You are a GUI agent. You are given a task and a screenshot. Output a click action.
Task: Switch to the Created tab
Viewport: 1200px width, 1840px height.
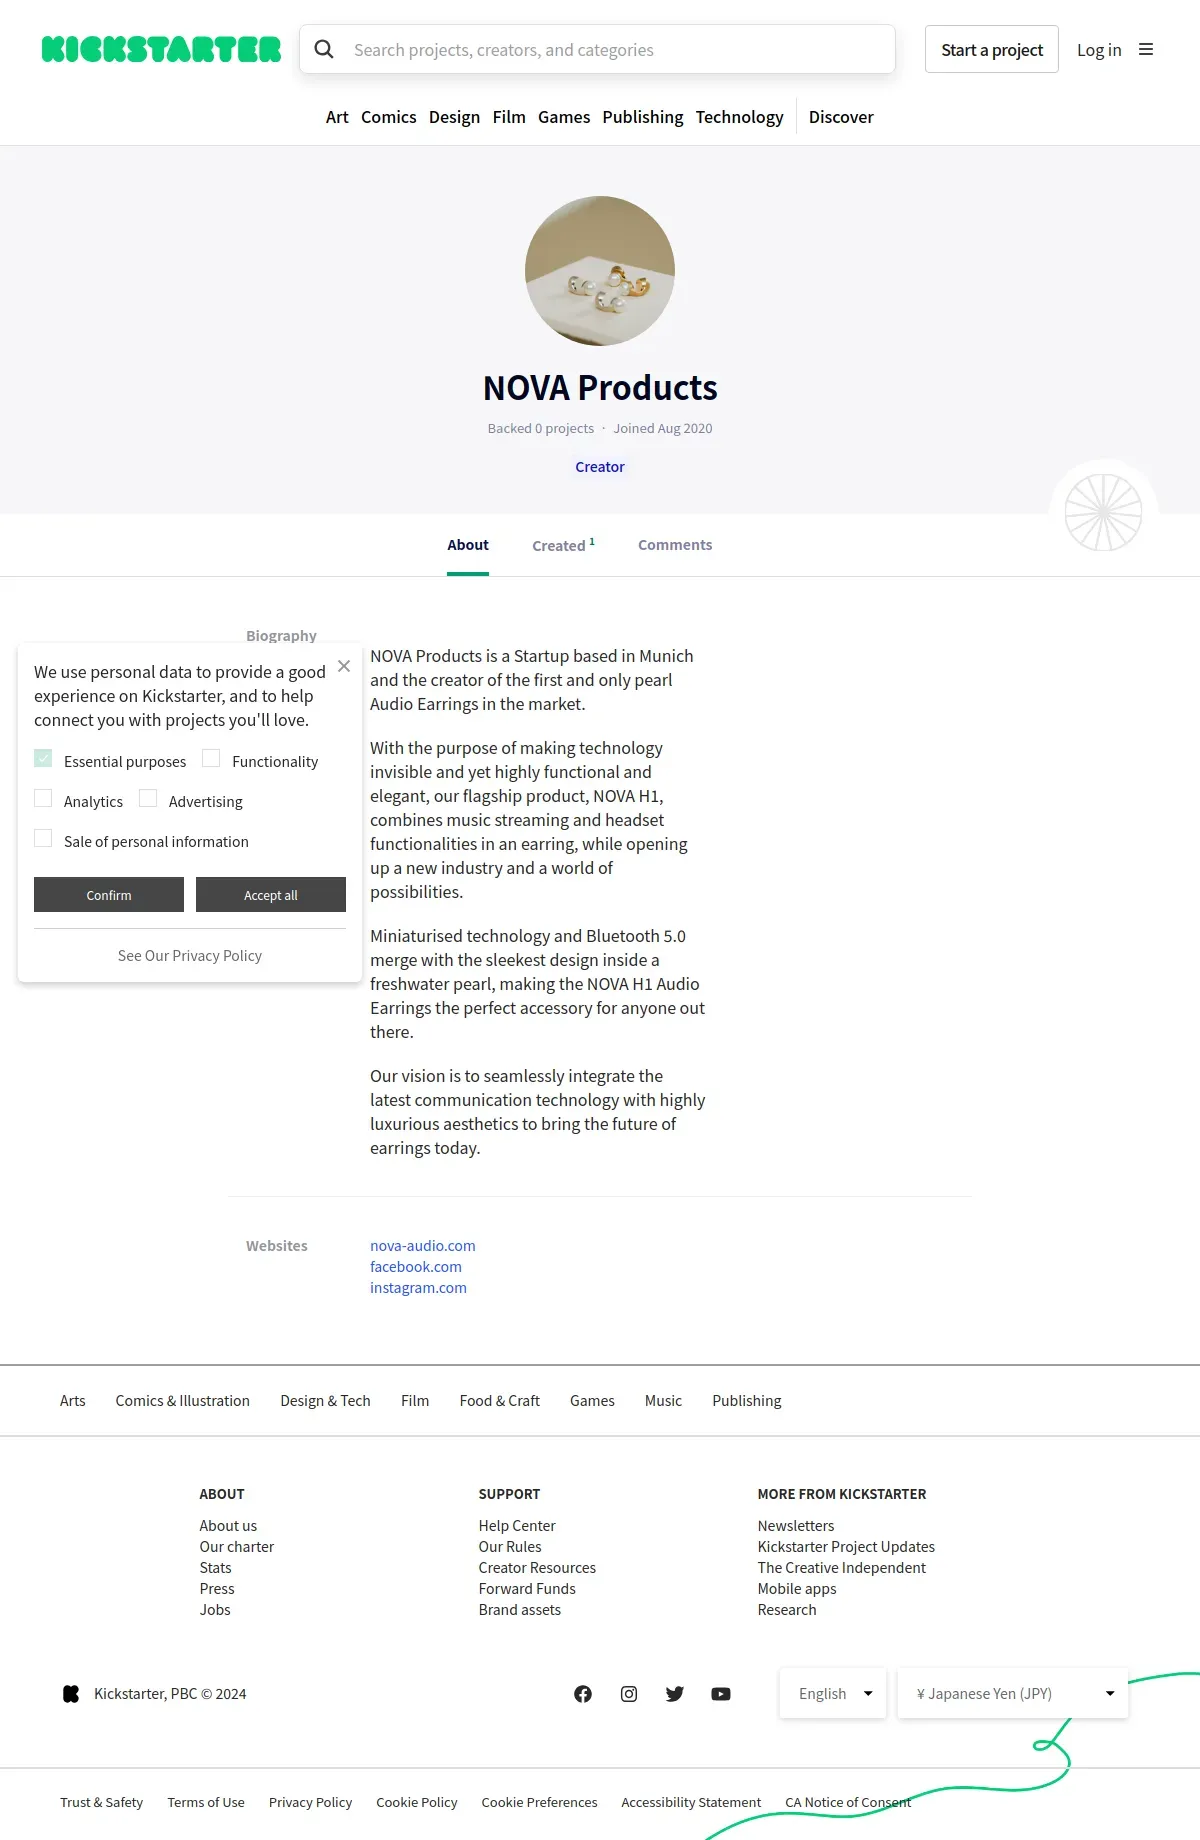562,545
